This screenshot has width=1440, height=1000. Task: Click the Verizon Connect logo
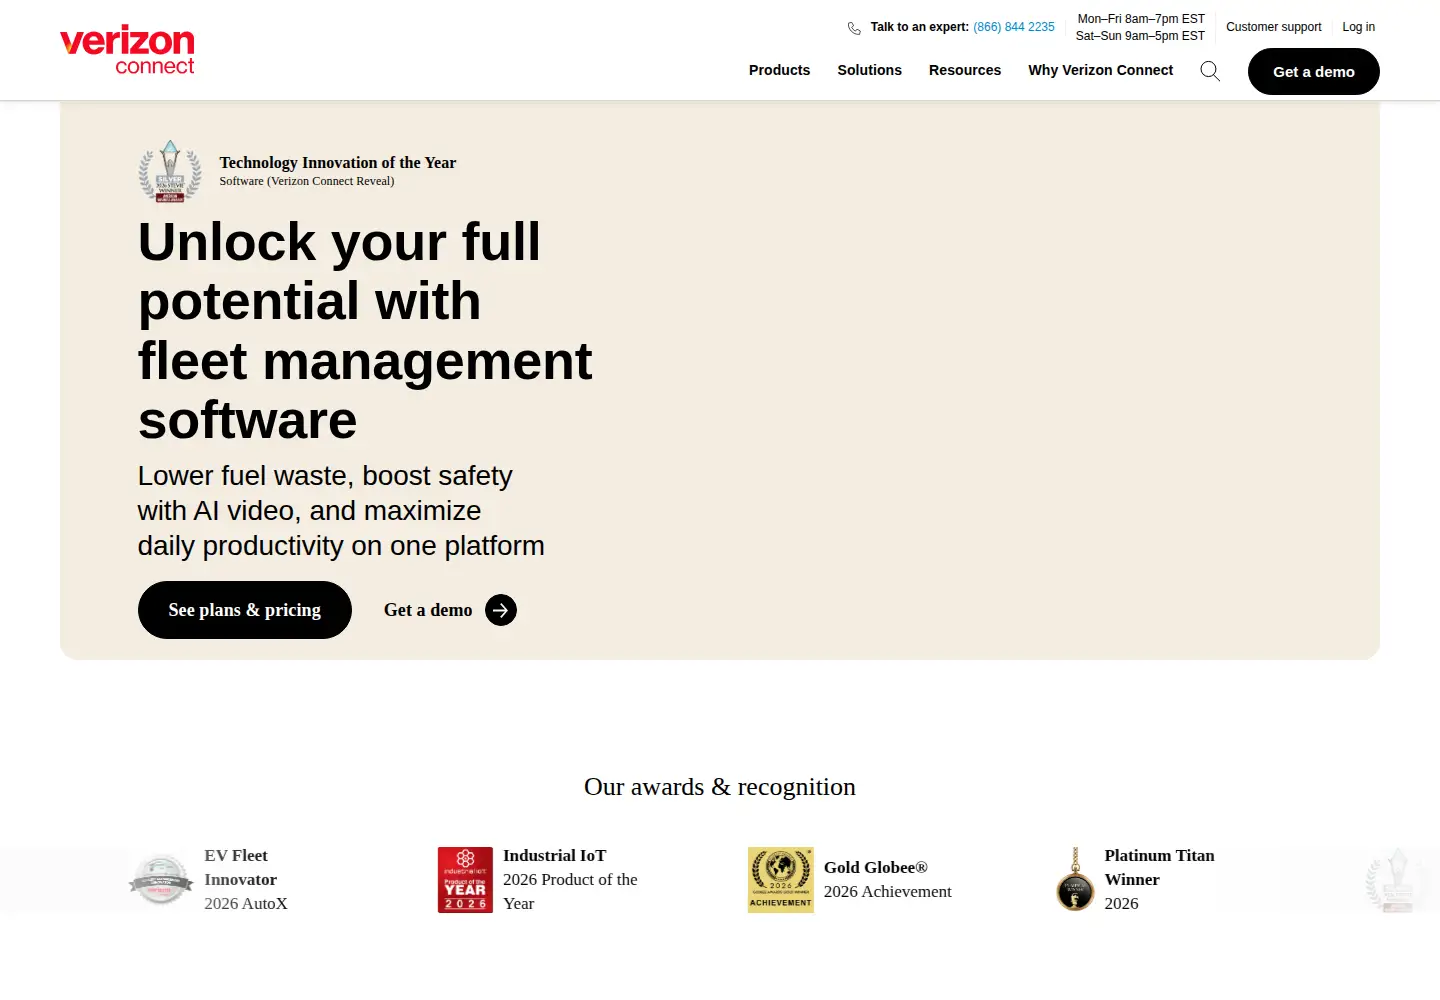tap(127, 50)
